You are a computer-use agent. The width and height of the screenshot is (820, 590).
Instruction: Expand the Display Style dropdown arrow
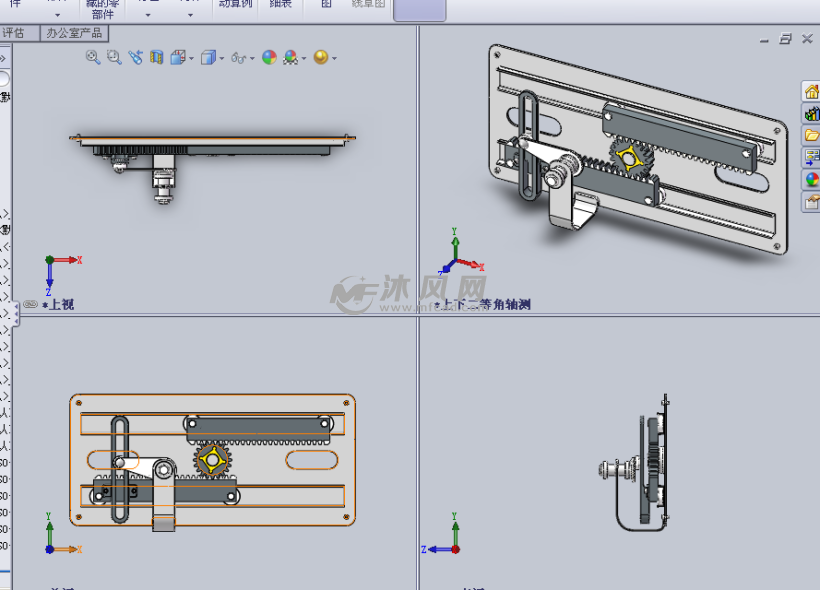pos(222,58)
